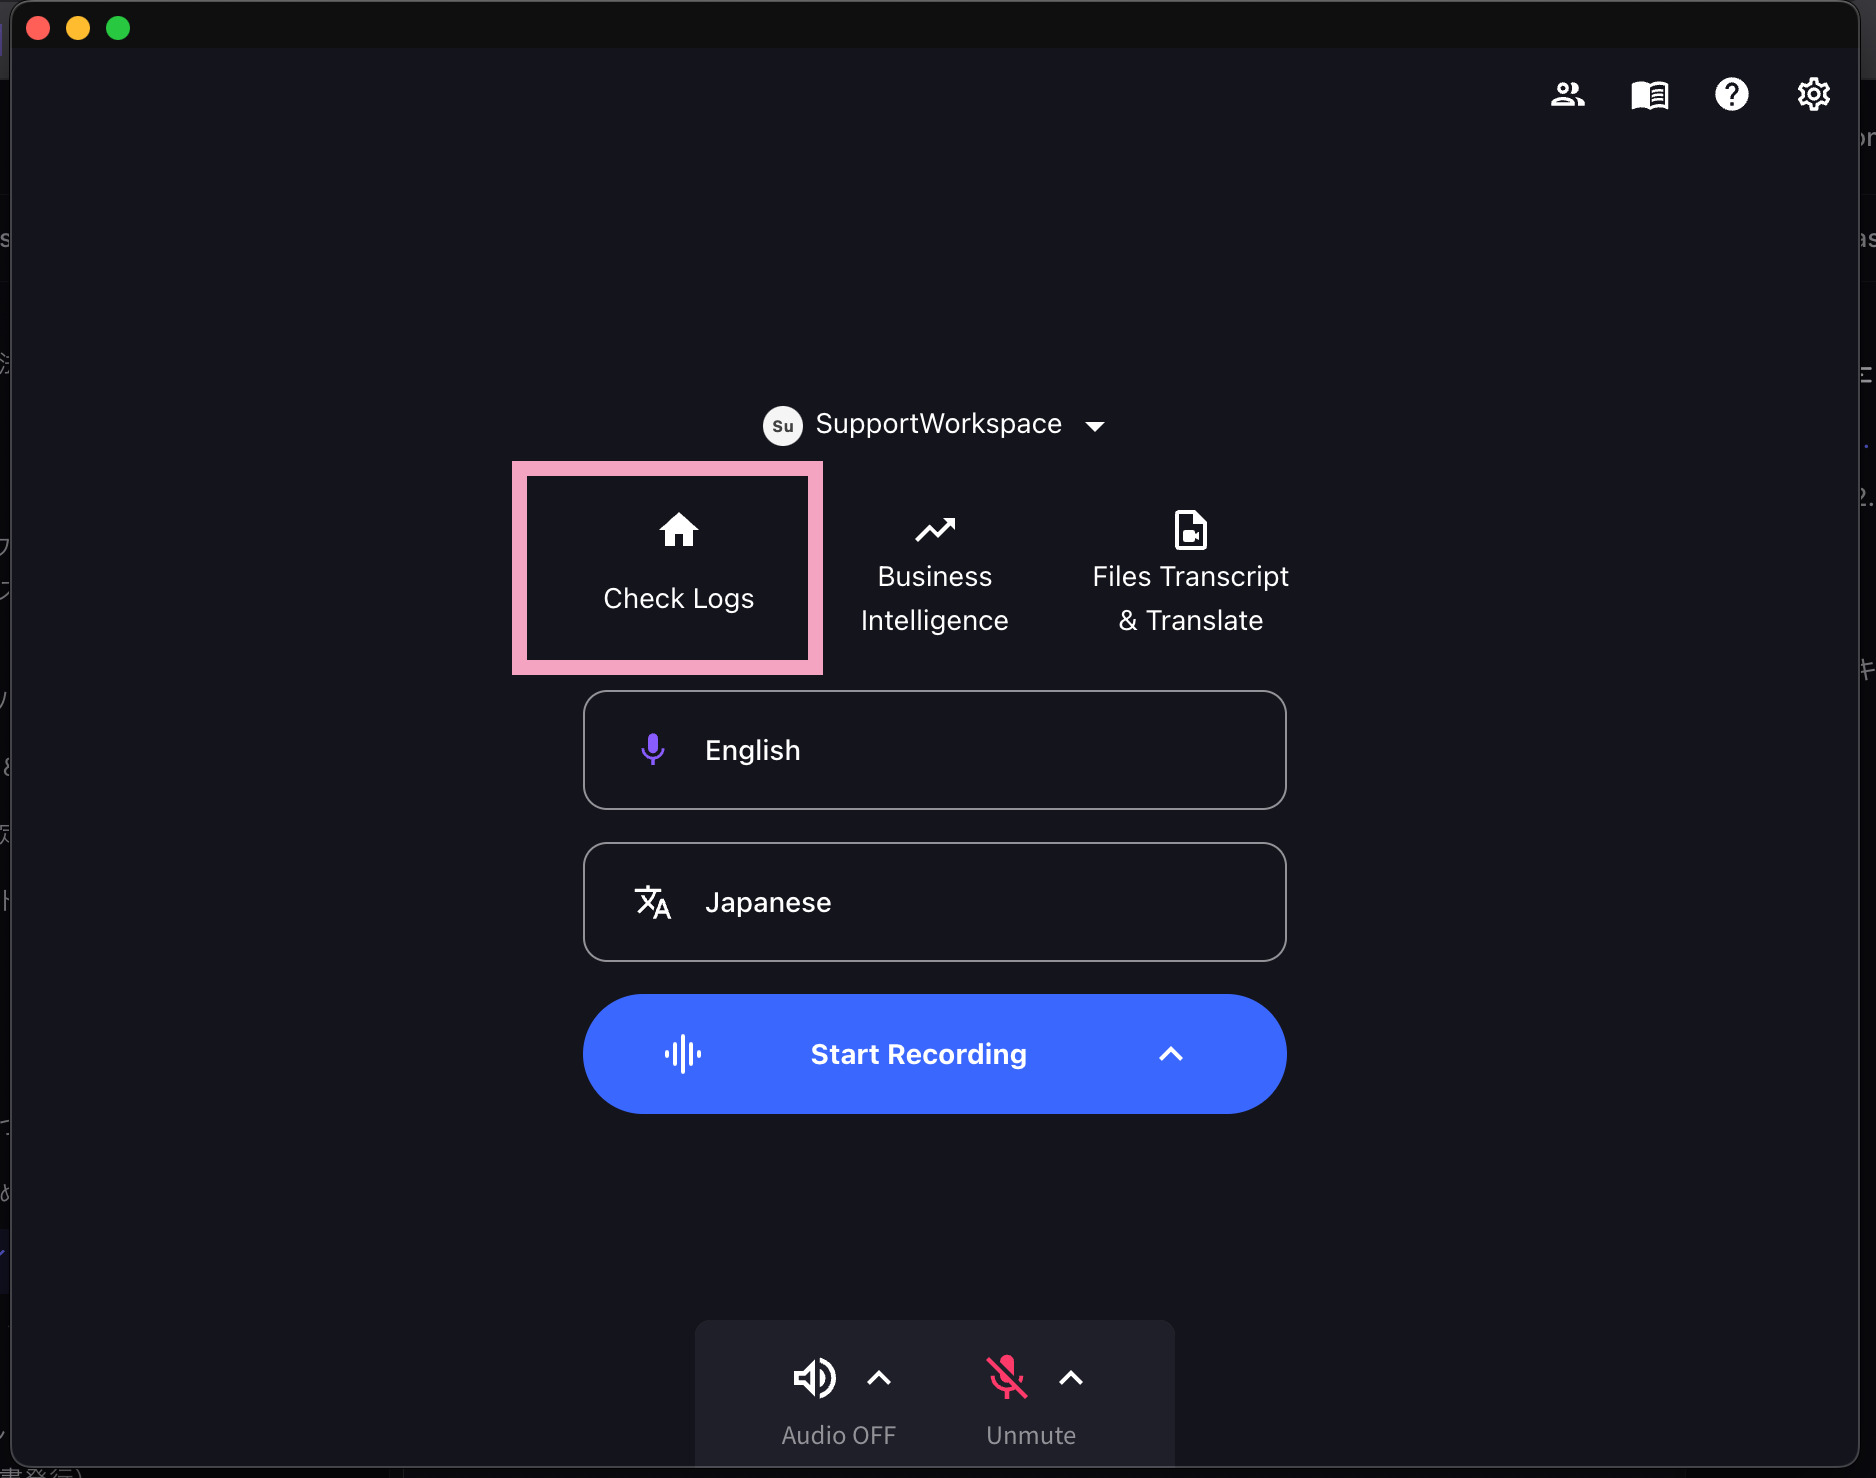This screenshot has width=1876, height=1478.
Task: Start Recording
Action: pos(918,1054)
